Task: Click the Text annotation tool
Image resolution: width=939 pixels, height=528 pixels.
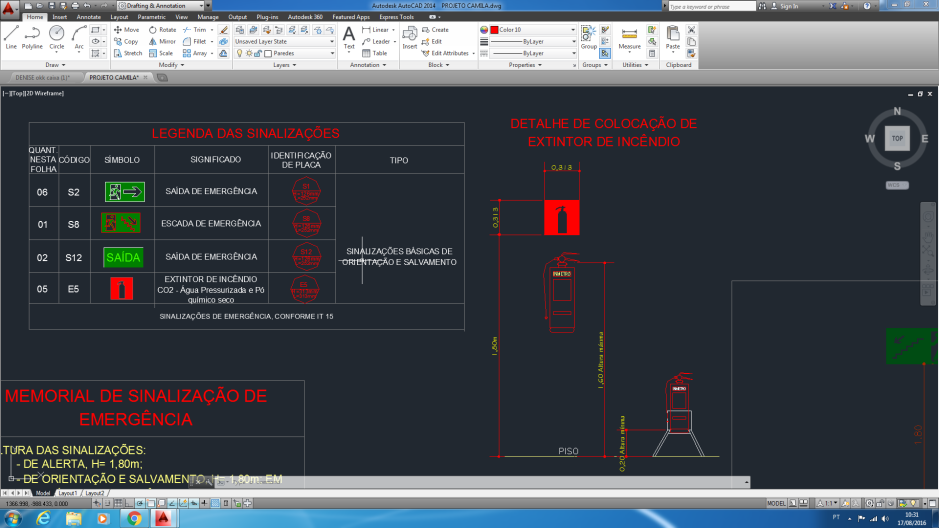Action: pos(349,36)
